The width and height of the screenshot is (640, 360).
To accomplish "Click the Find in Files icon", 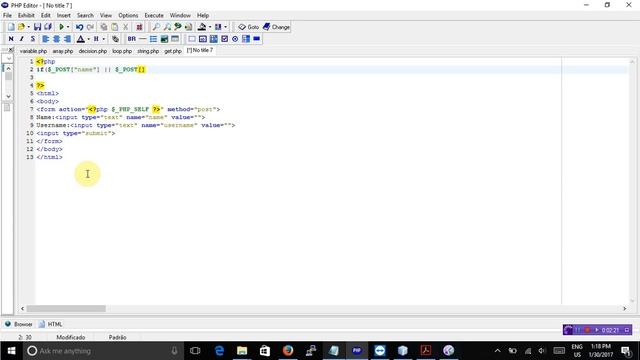I will click(x=188, y=27).
